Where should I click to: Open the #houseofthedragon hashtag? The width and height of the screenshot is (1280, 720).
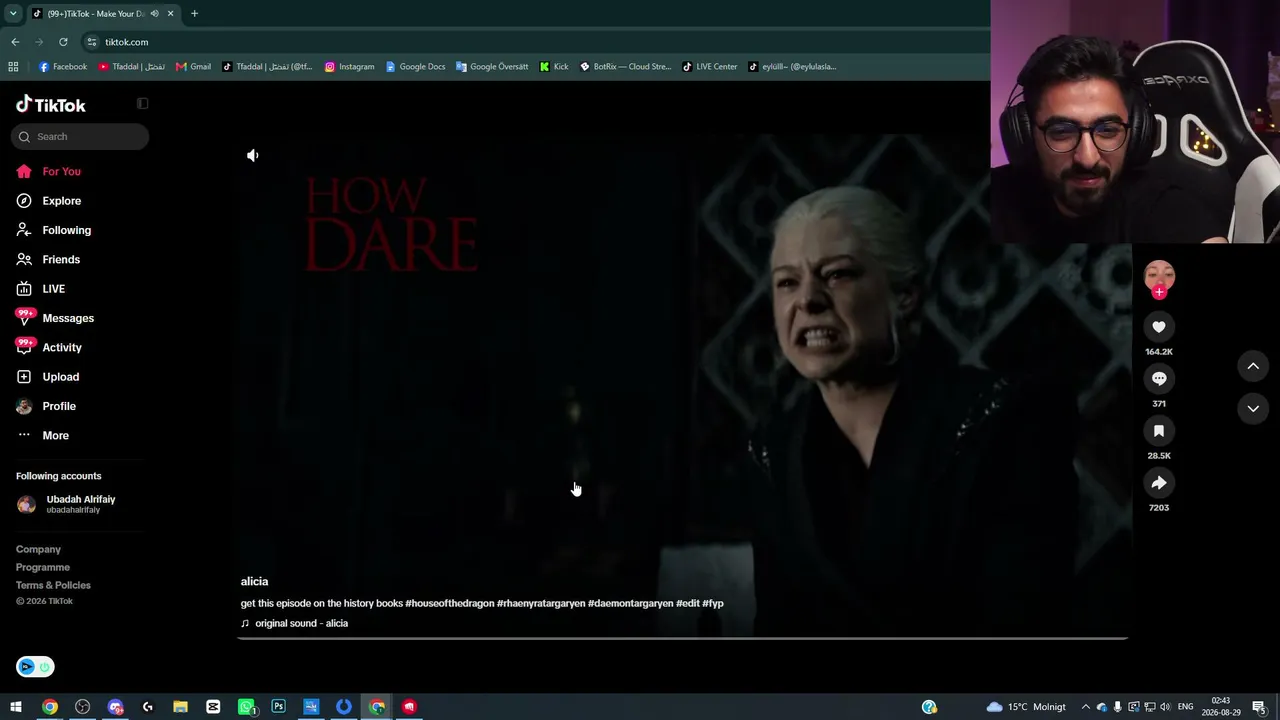tap(449, 604)
